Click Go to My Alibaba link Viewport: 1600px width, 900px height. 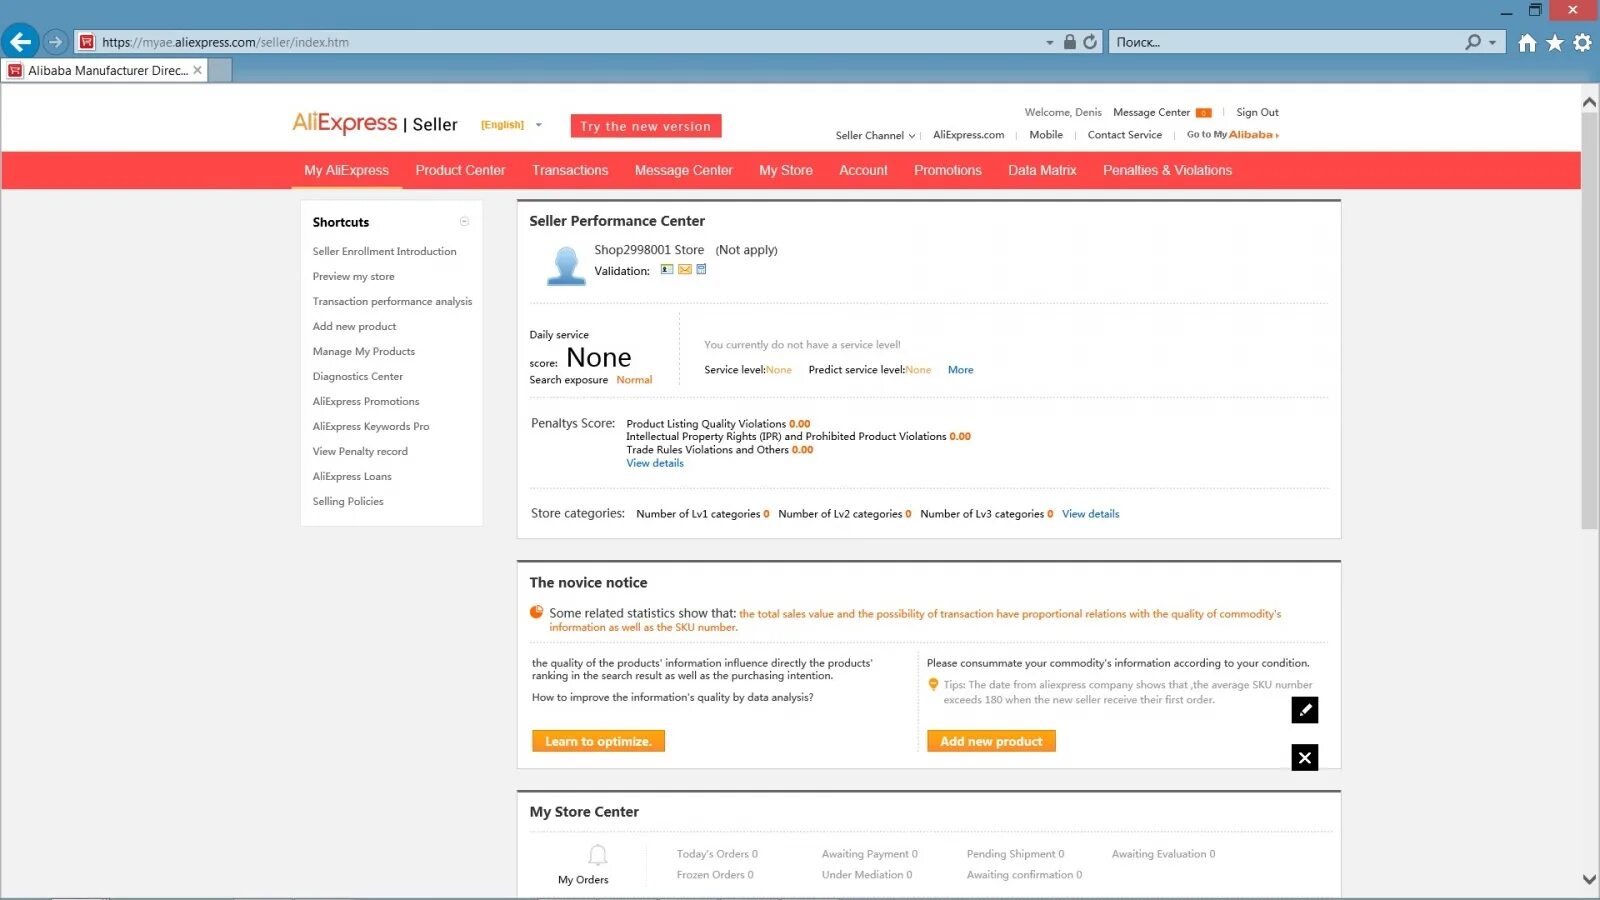click(1233, 135)
